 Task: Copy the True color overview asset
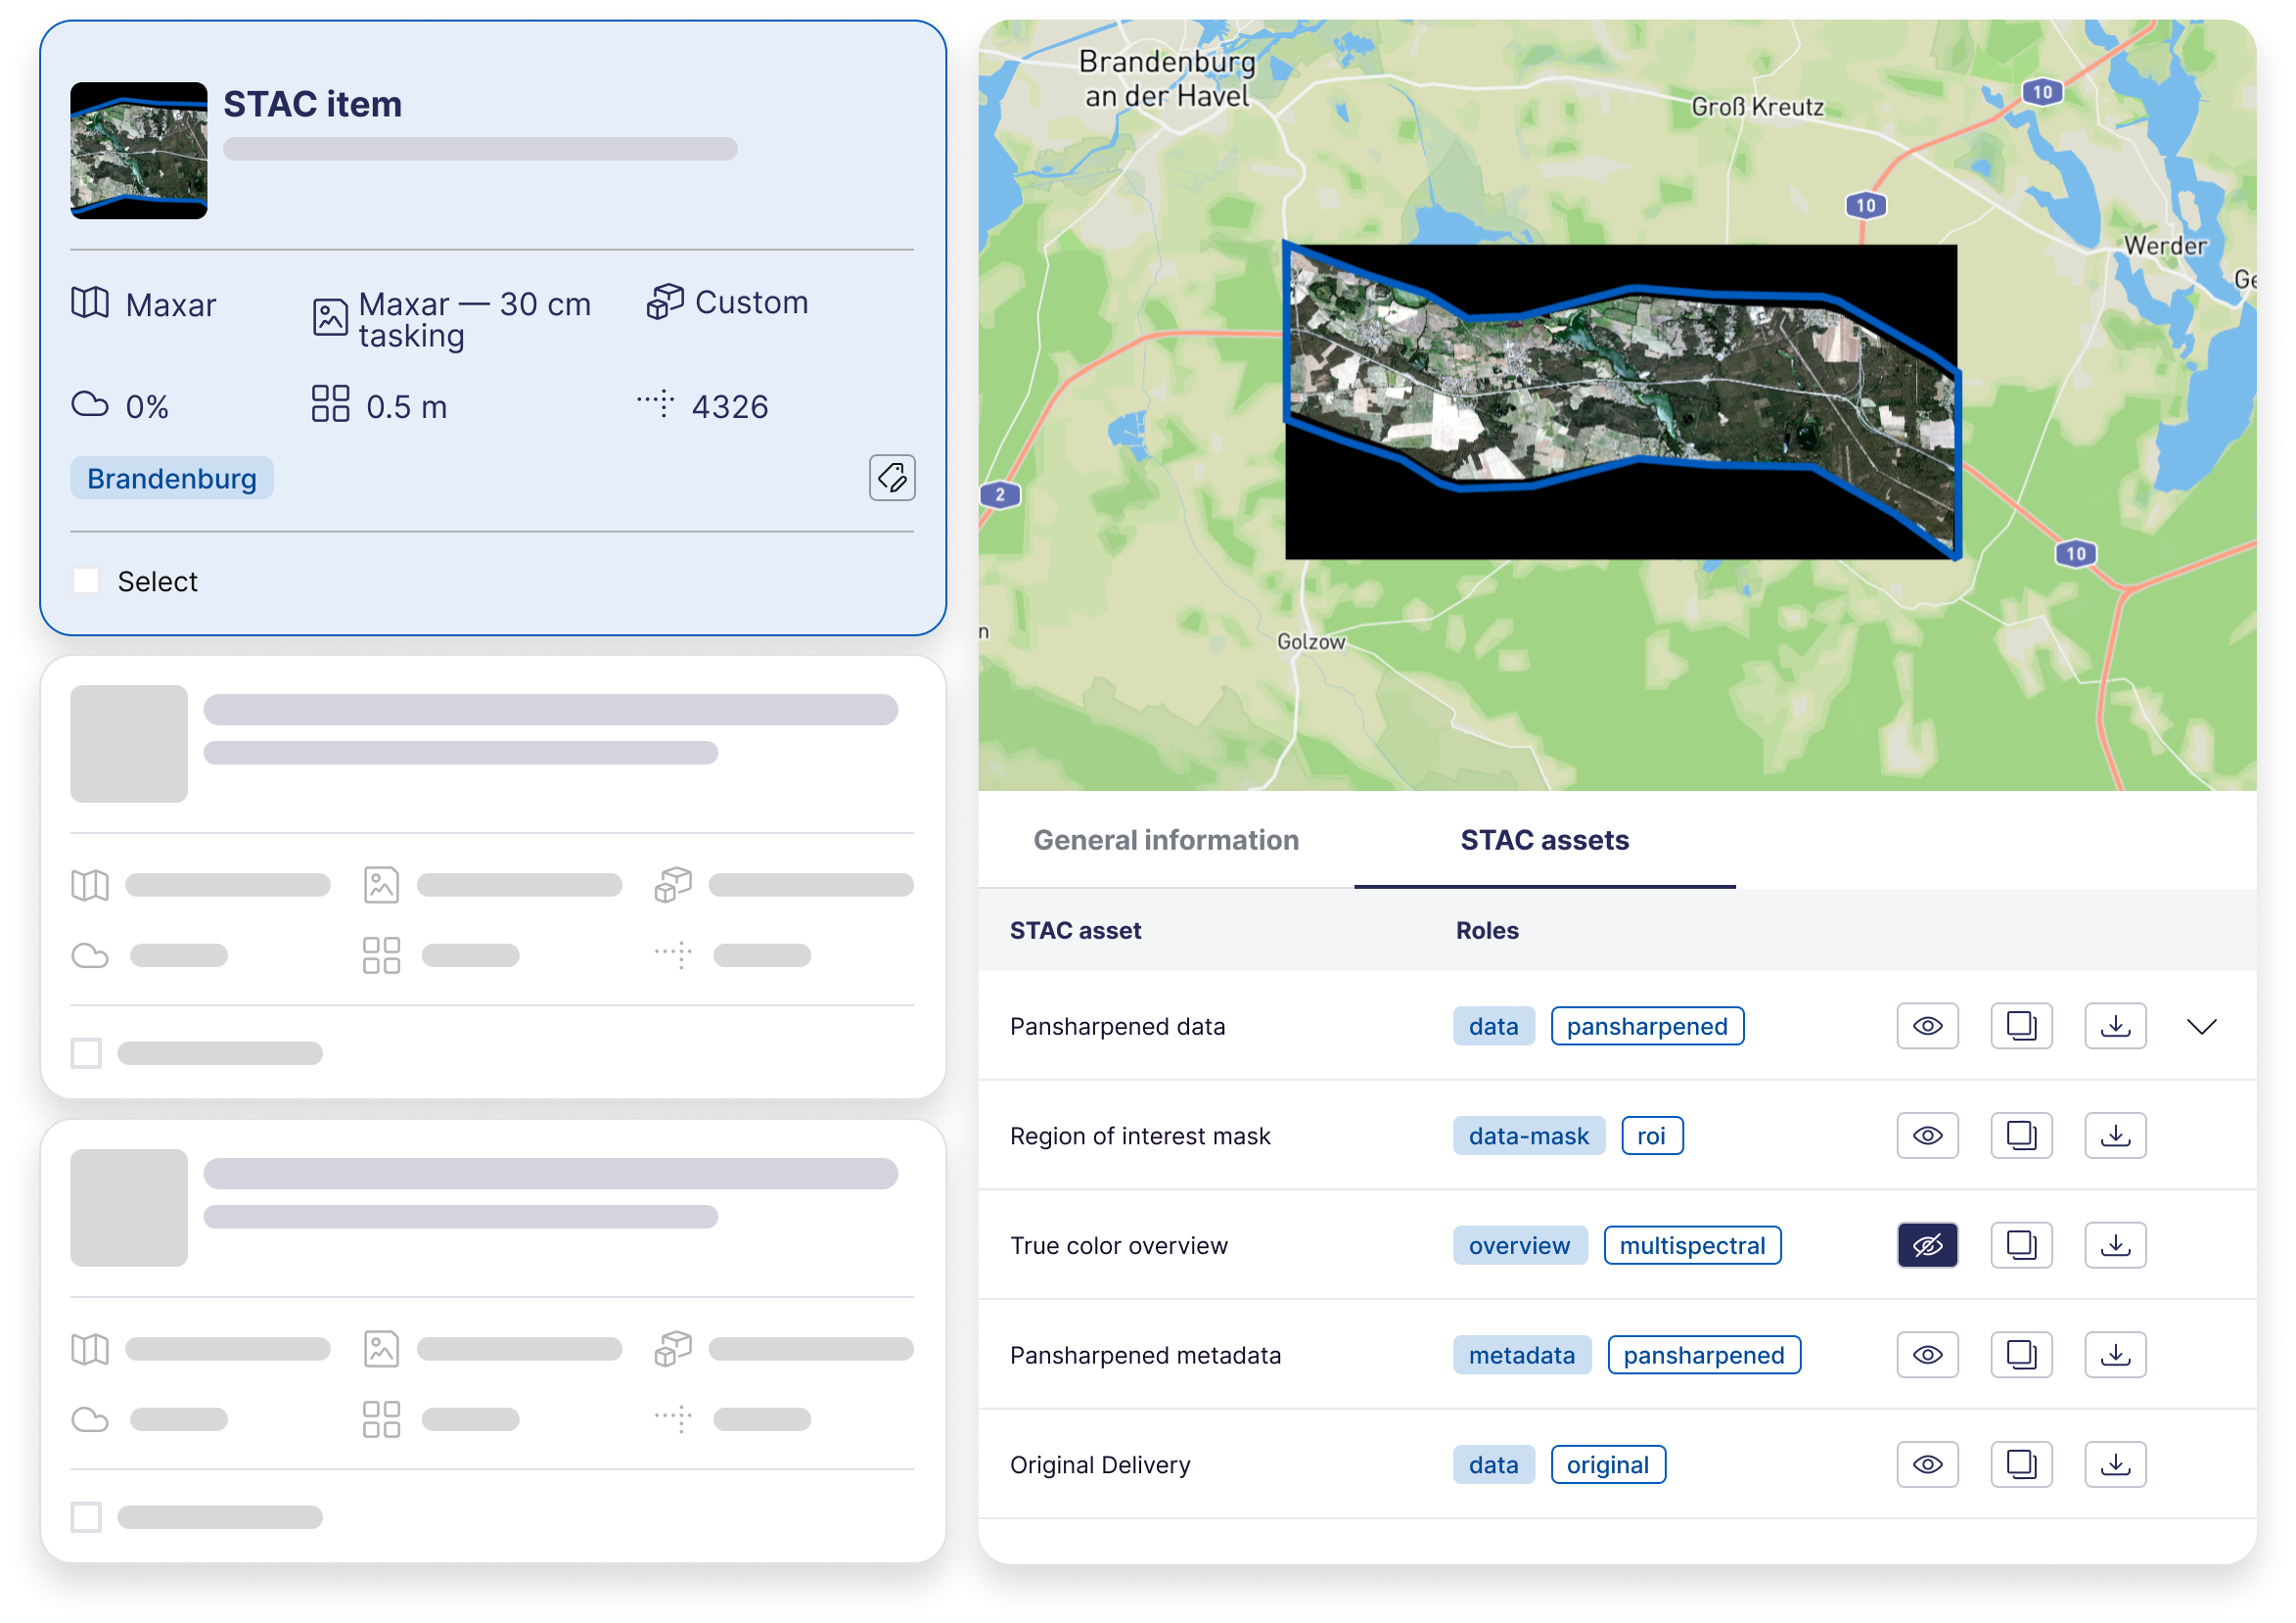point(2020,1245)
